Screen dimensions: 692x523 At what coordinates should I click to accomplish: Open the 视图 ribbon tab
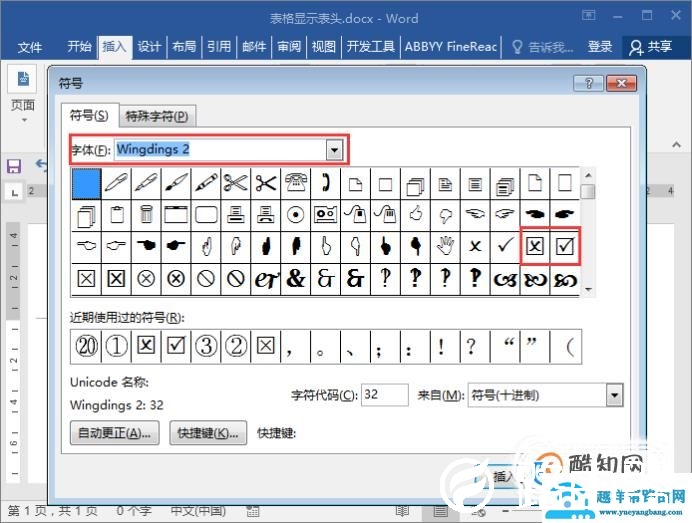click(x=323, y=46)
